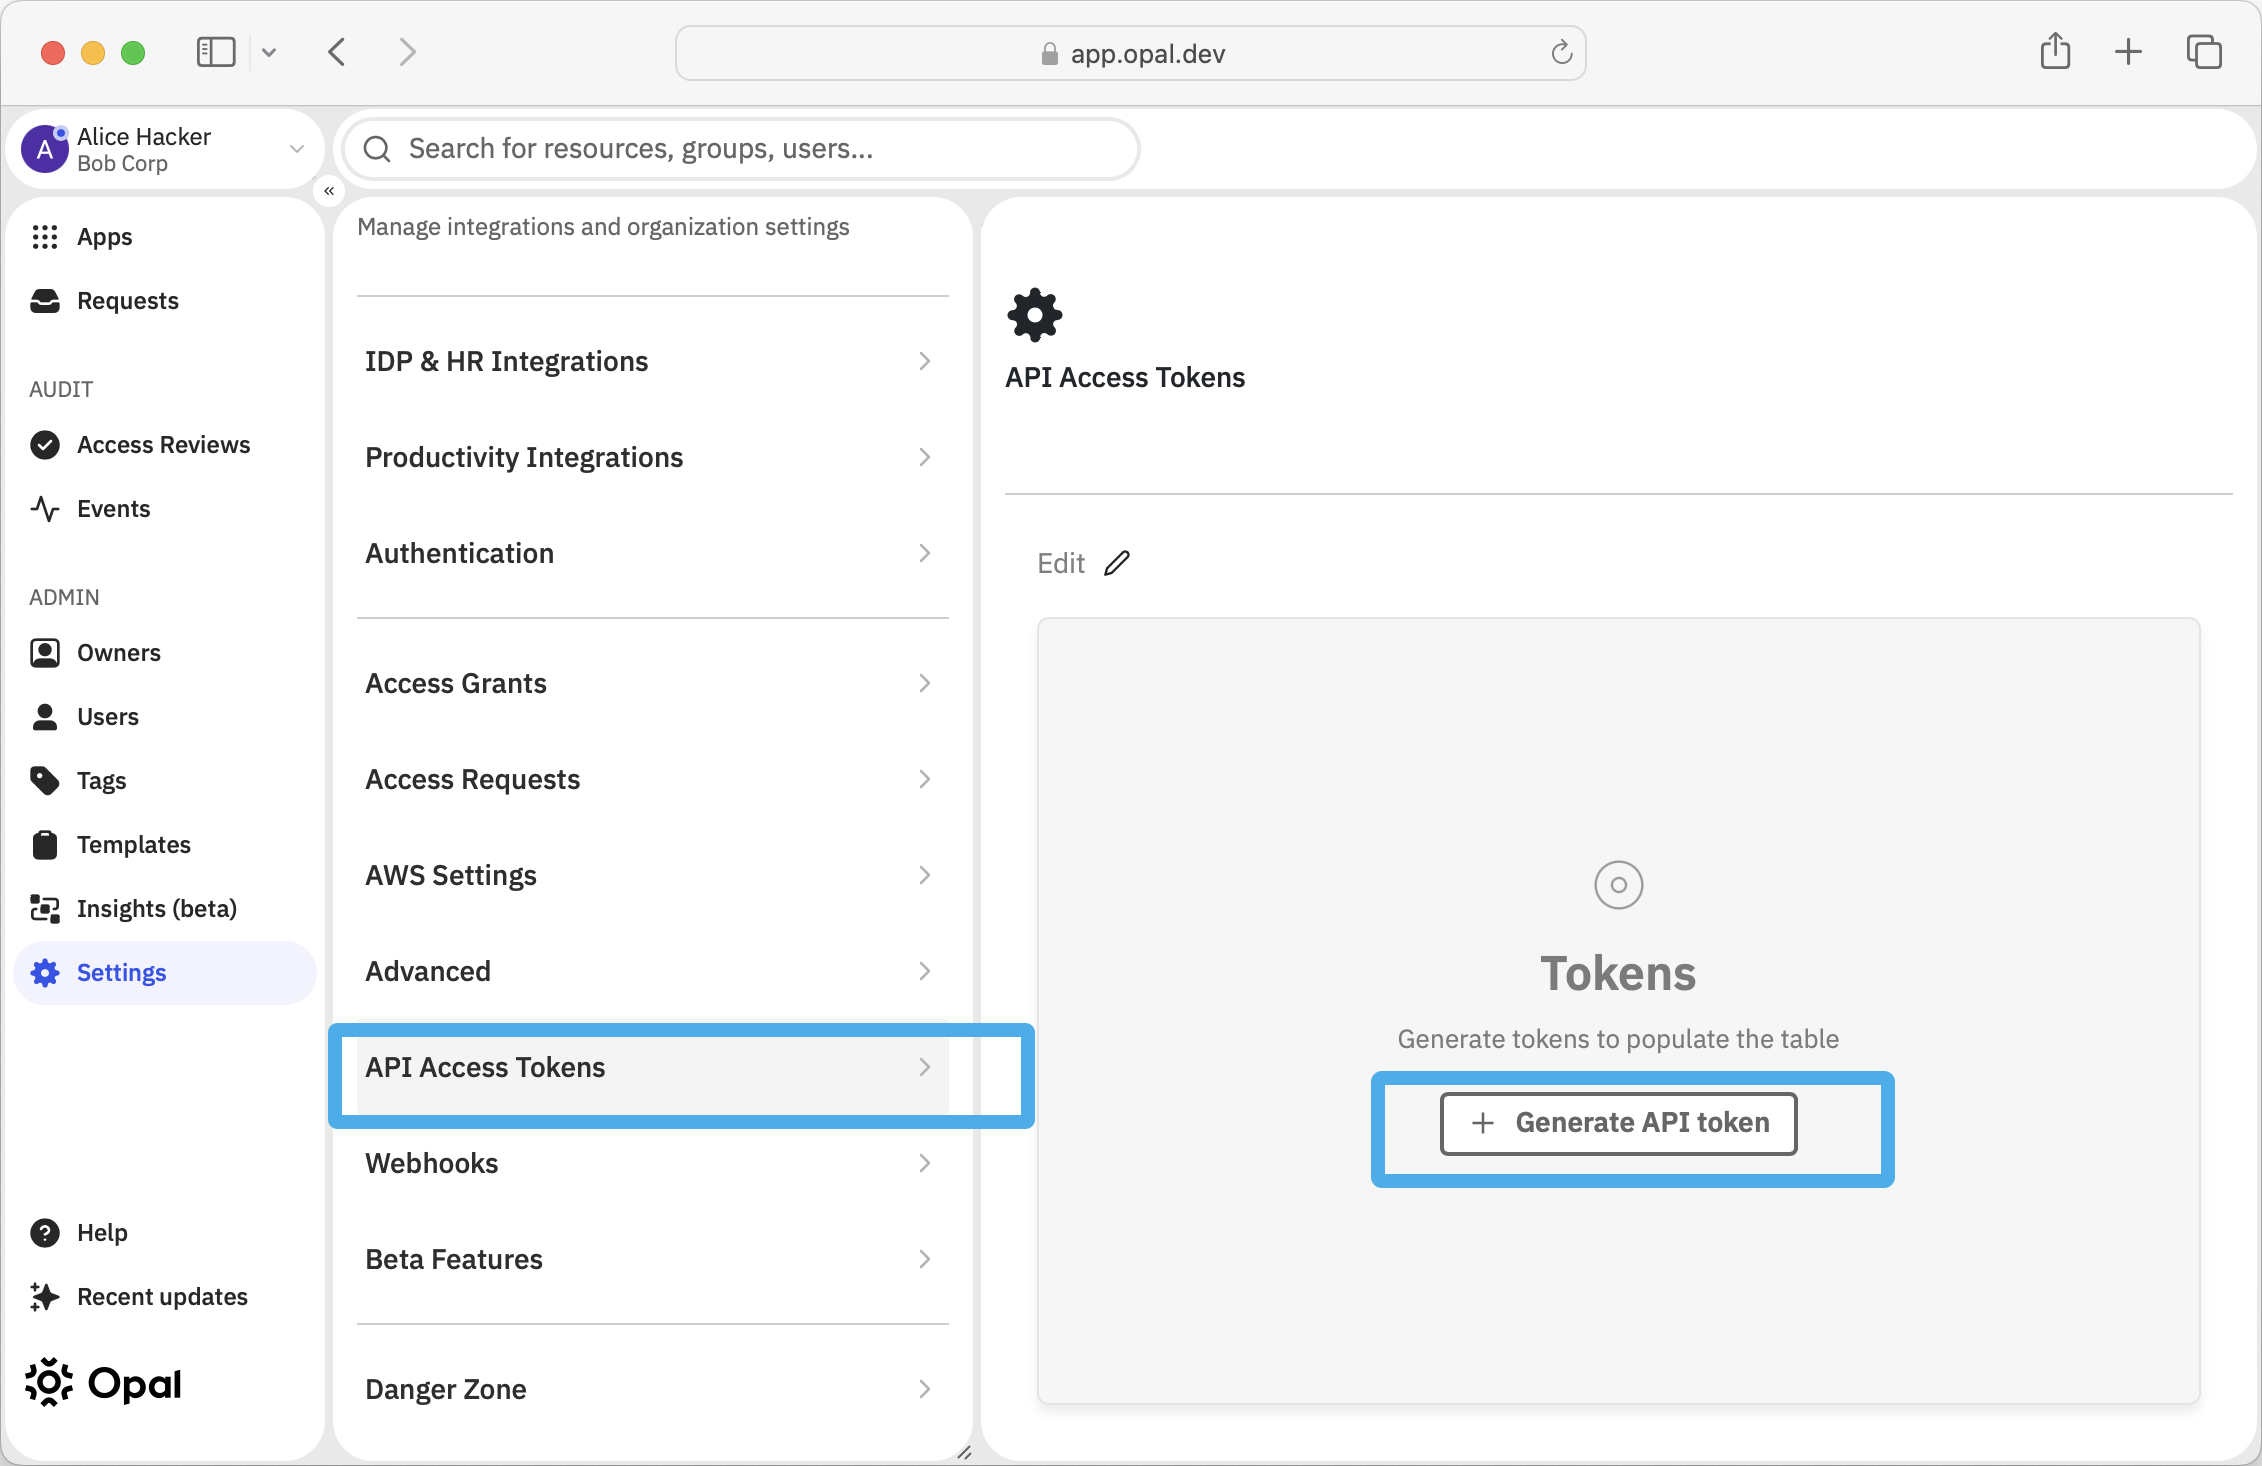Expand Authentication settings chevron
This screenshot has height=1466, width=2262.
coord(925,553)
